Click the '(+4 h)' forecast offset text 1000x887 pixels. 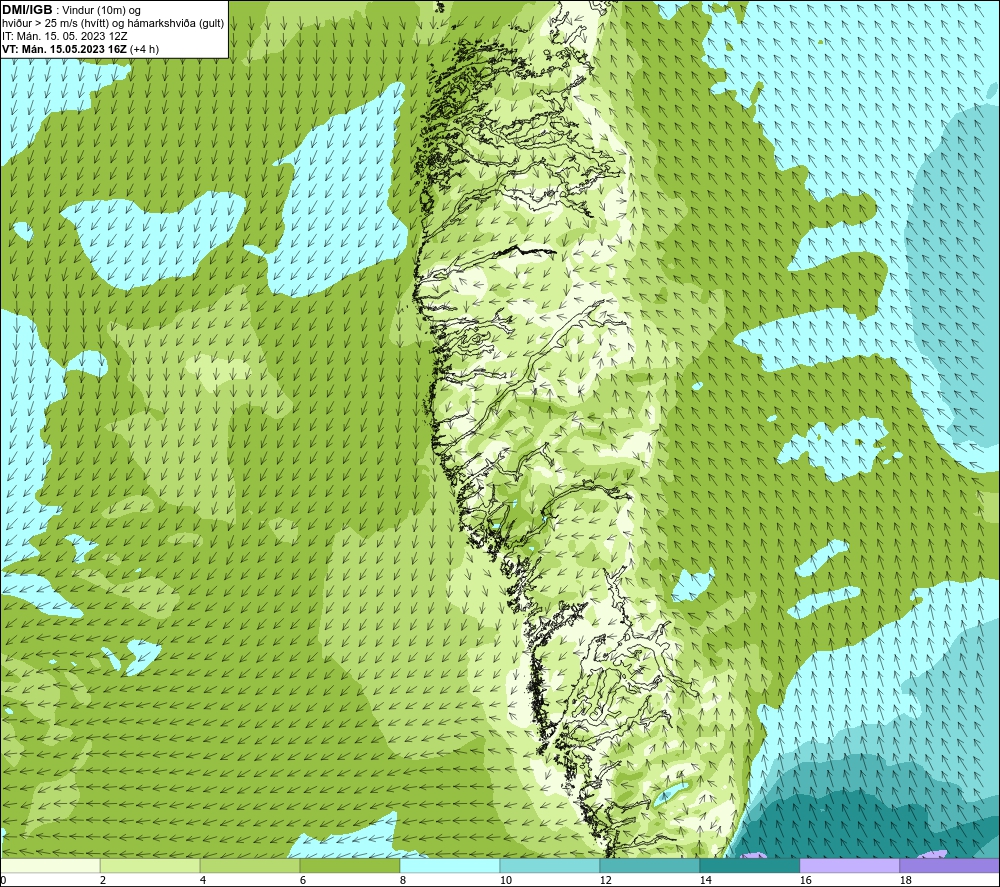point(144,49)
